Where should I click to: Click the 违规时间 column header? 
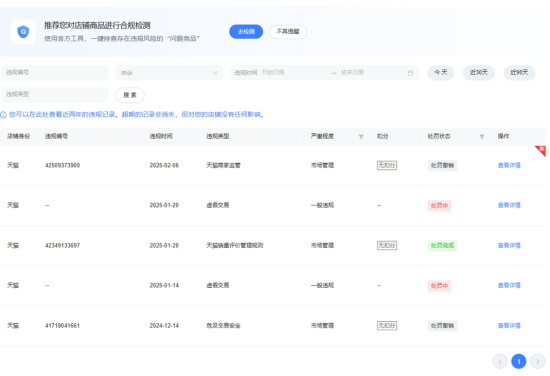coord(161,136)
